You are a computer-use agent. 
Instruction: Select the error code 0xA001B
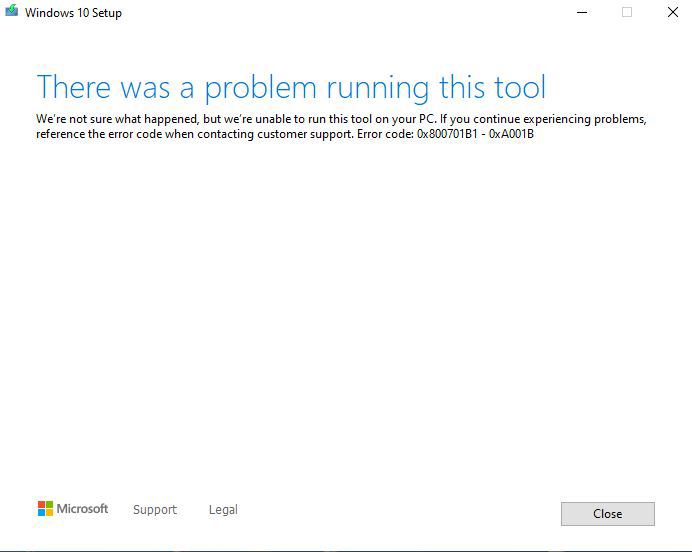[x=511, y=134]
